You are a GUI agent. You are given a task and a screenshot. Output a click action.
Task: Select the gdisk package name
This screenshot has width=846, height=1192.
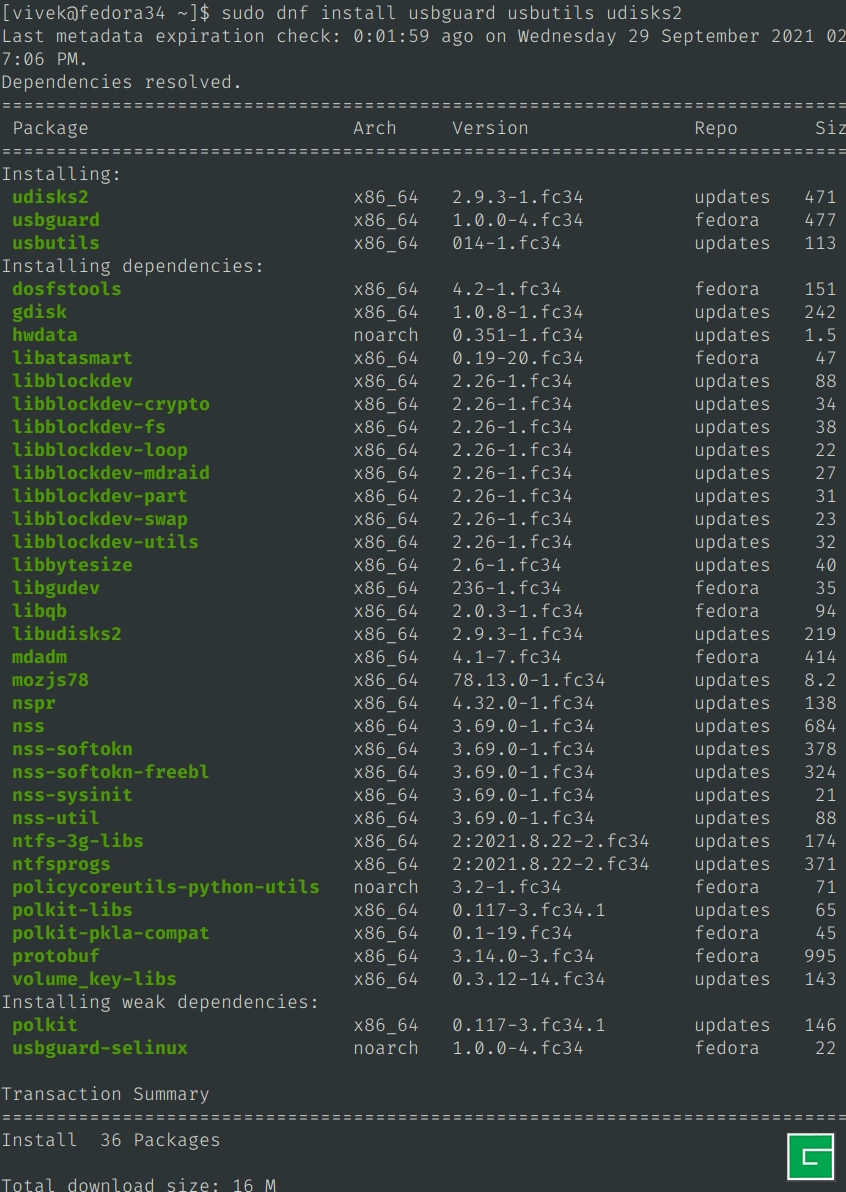coord(40,312)
